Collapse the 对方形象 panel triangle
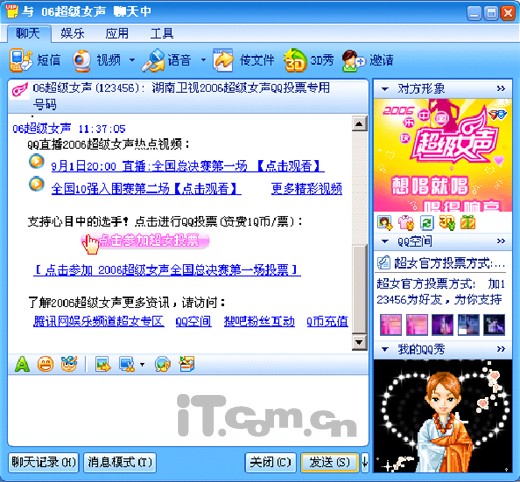 tap(385, 89)
